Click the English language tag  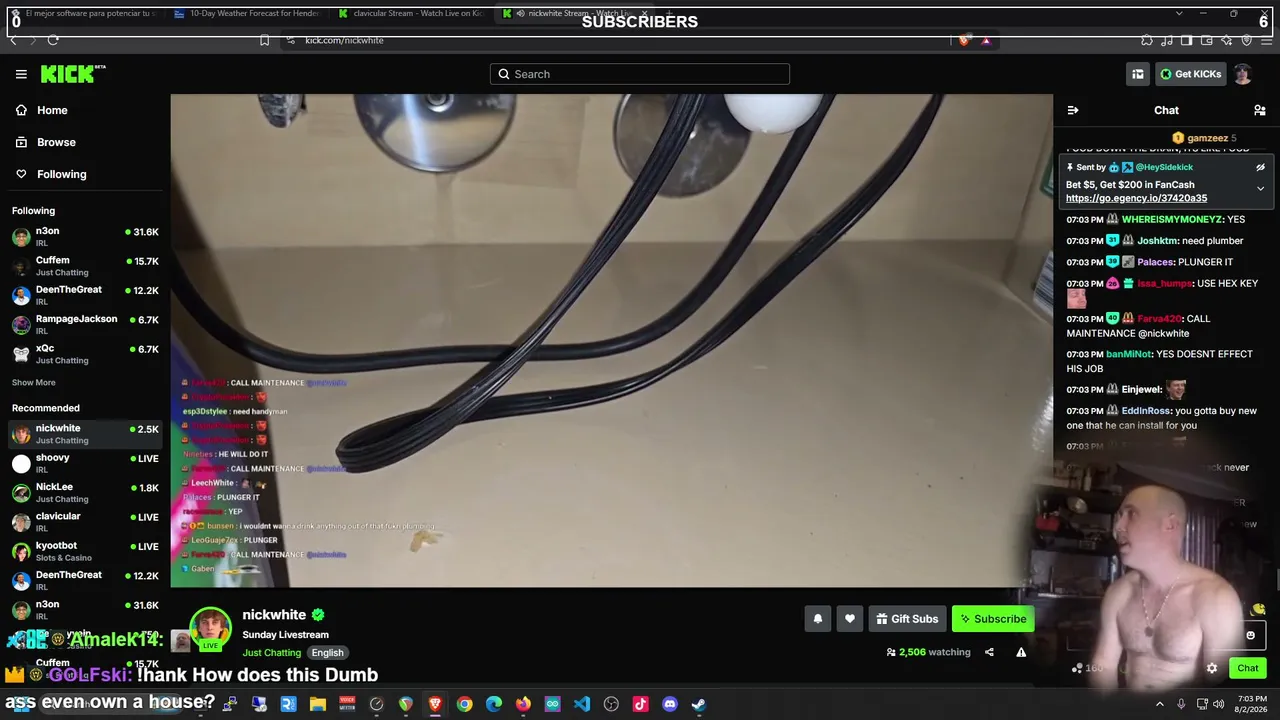327,653
